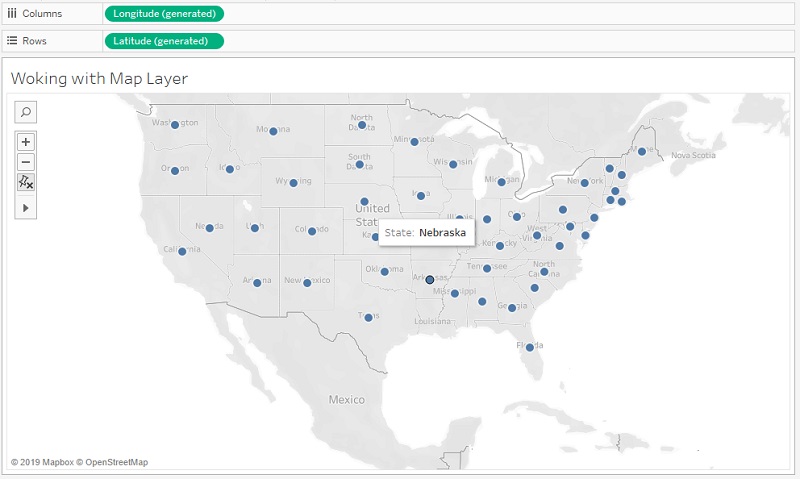This screenshot has width=800, height=479.
Task: Click the Nova Scotia map label
Action: click(x=693, y=155)
